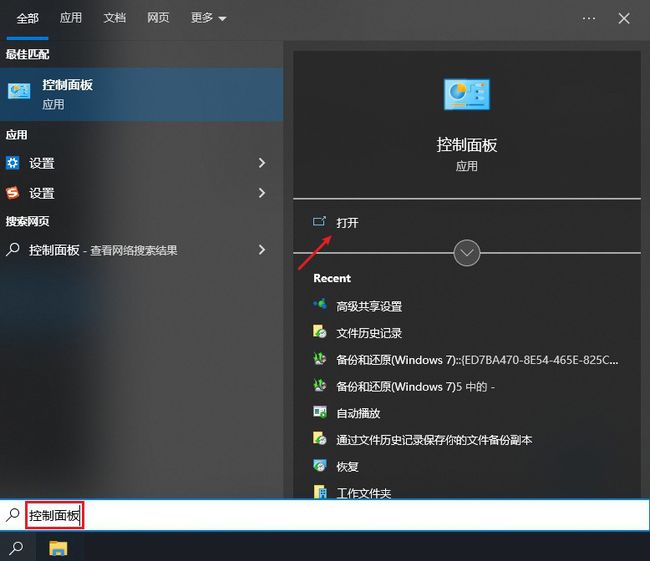
Task: Switch to the 文档 tab
Action: pyautogui.click(x=114, y=18)
